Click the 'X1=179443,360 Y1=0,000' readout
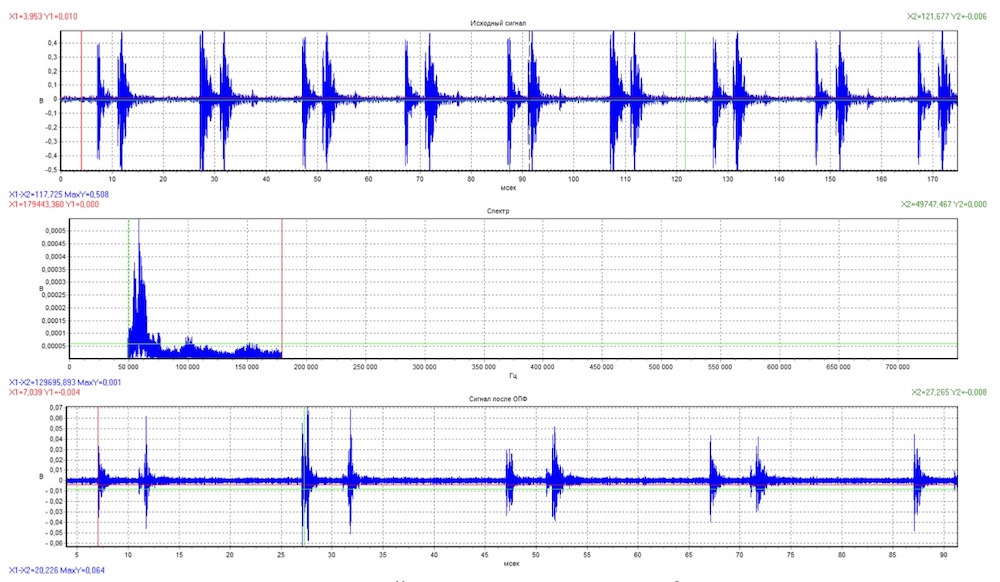1000x582 pixels. (54, 205)
